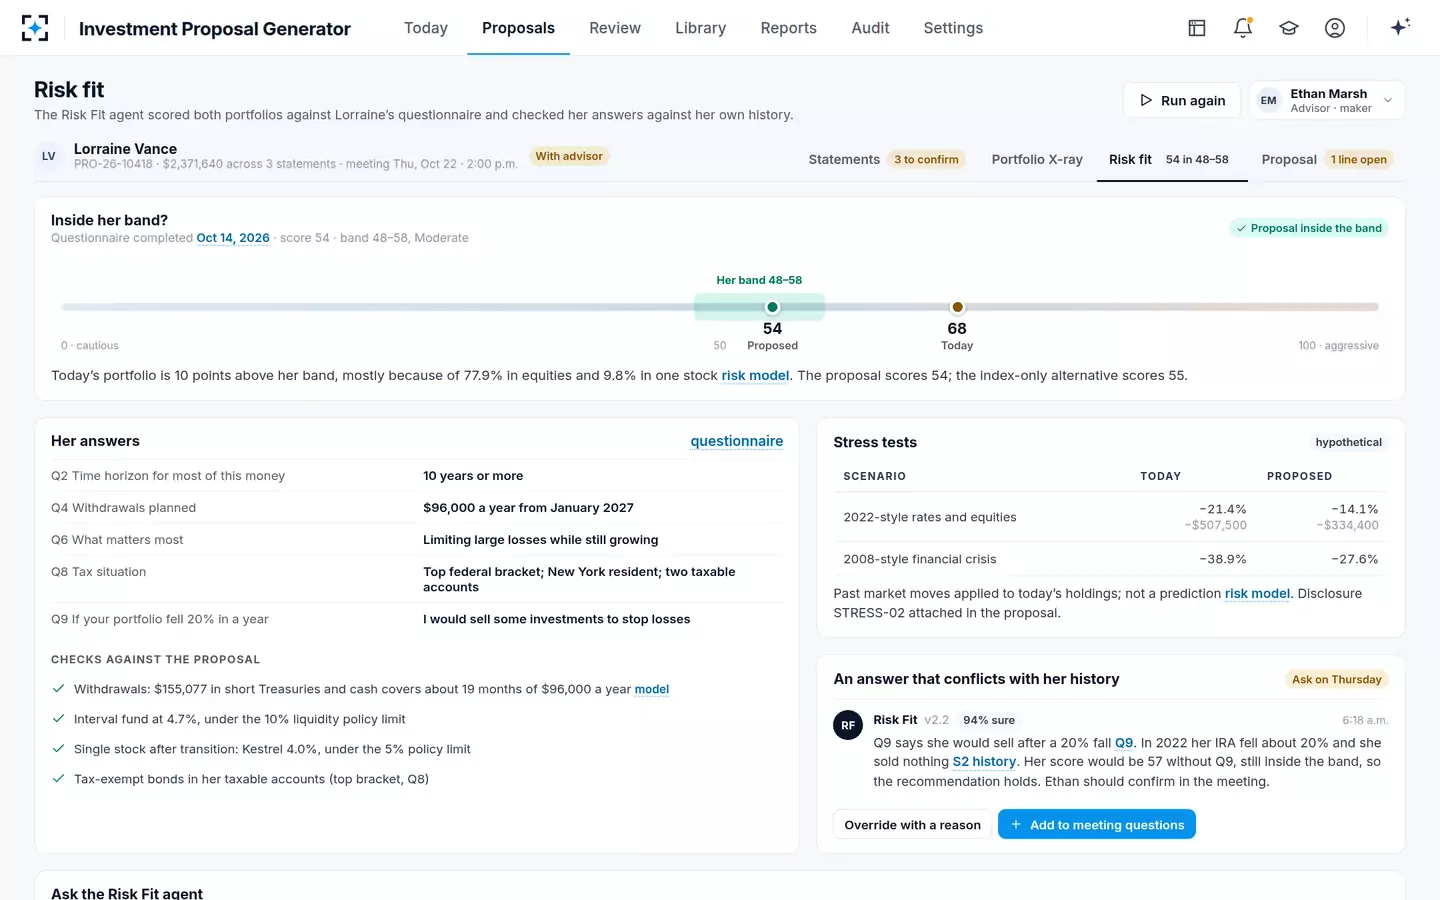Switch to the Proposal tab
The image size is (1440, 900).
(x=1327, y=159)
